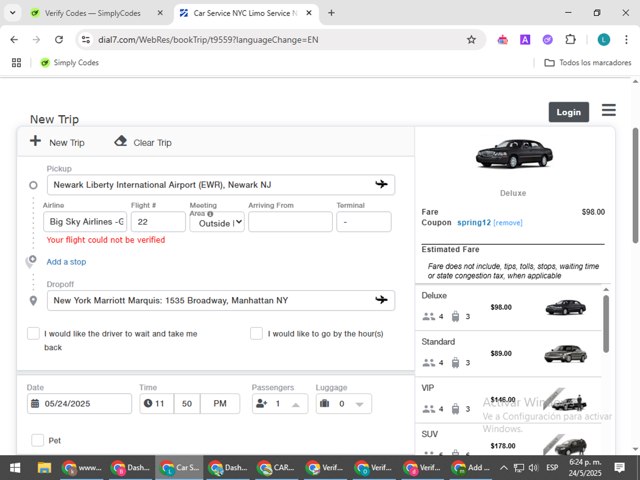Click the Luggage down arrow
This screenshot has width=640, height=480.
[x=359, y=404]
